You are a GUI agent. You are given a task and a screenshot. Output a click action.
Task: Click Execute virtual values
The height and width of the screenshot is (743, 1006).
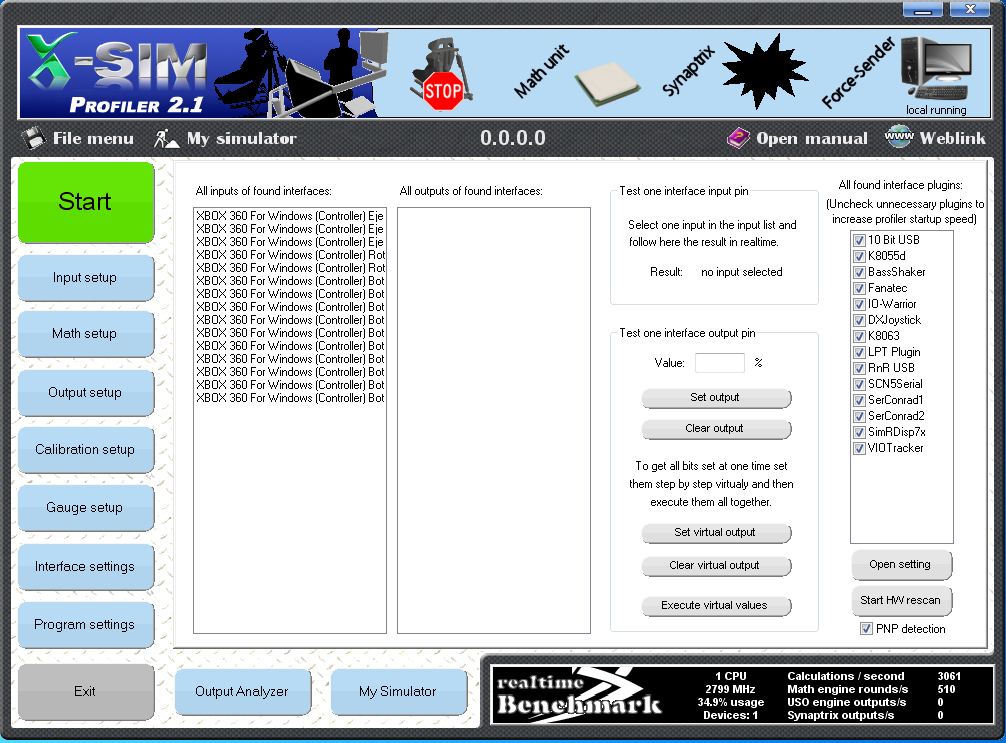click(x=716, y=606)
